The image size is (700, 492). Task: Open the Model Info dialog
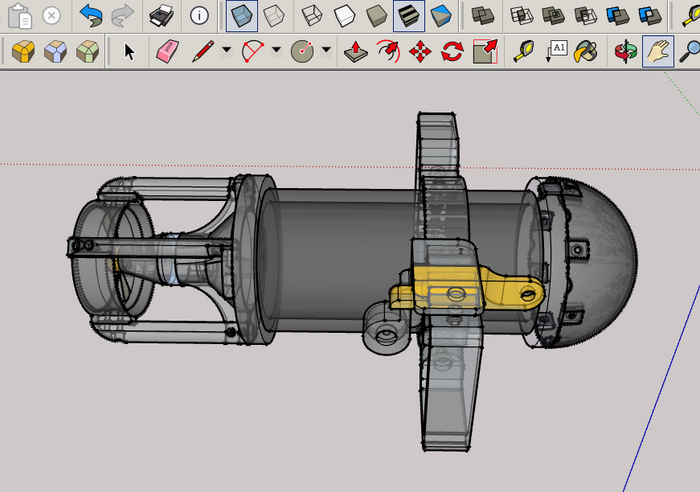click(200, 16)
